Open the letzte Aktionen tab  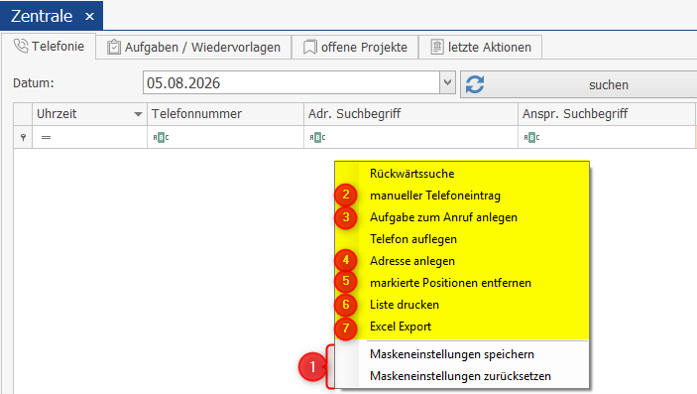pyautogui.click(x=480, y=47)
